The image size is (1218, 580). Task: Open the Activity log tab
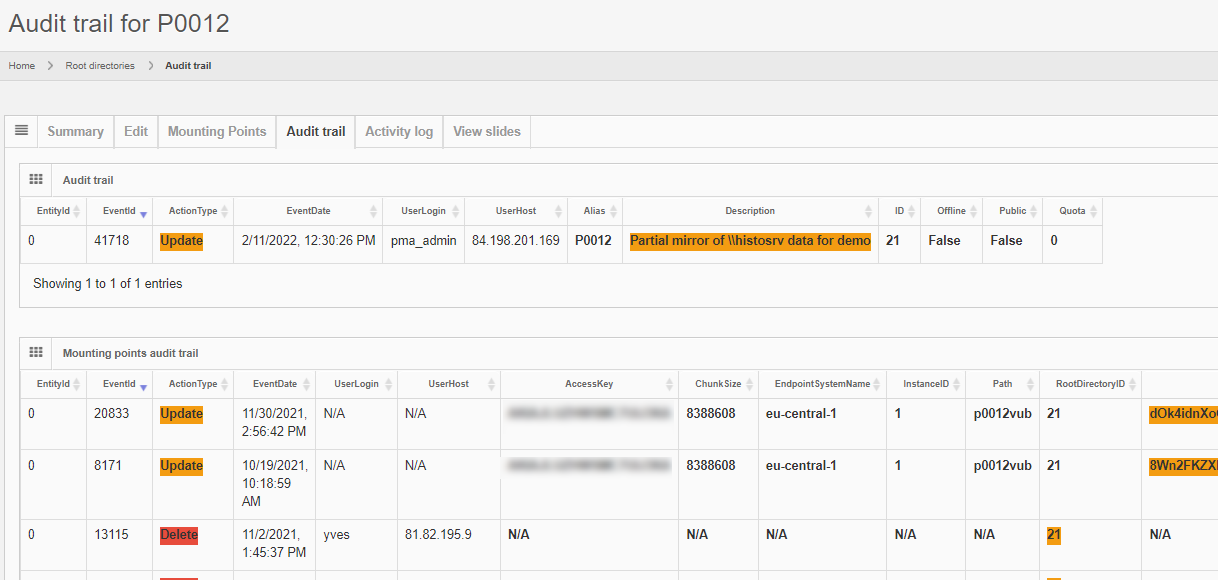(x=399, y=132)
